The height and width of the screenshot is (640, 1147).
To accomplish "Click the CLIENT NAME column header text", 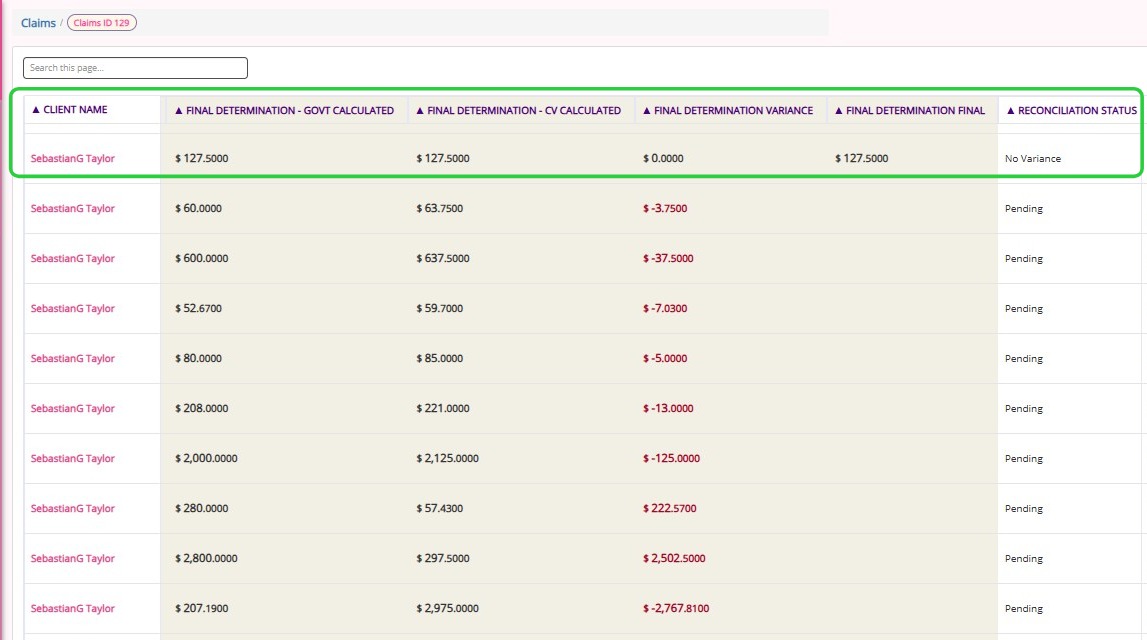I will [75, 110].
